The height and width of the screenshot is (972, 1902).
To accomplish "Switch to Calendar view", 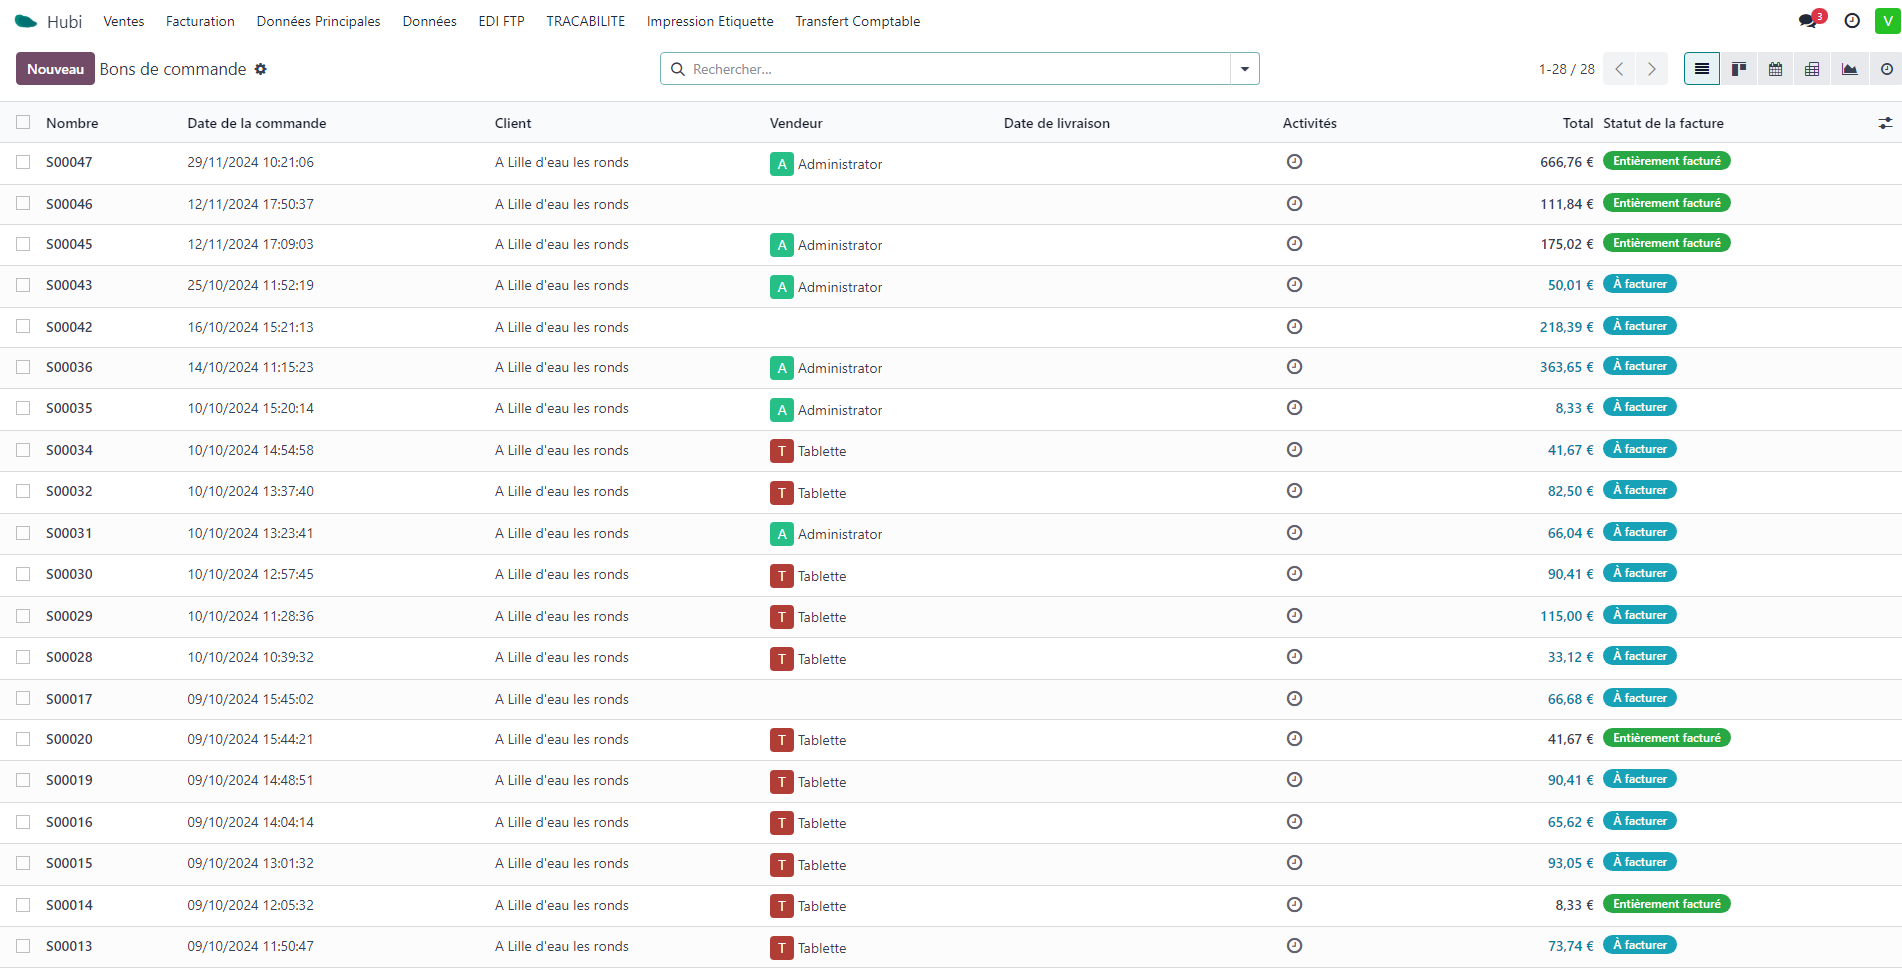I will pyautogui.click(x=1775, y=69).
